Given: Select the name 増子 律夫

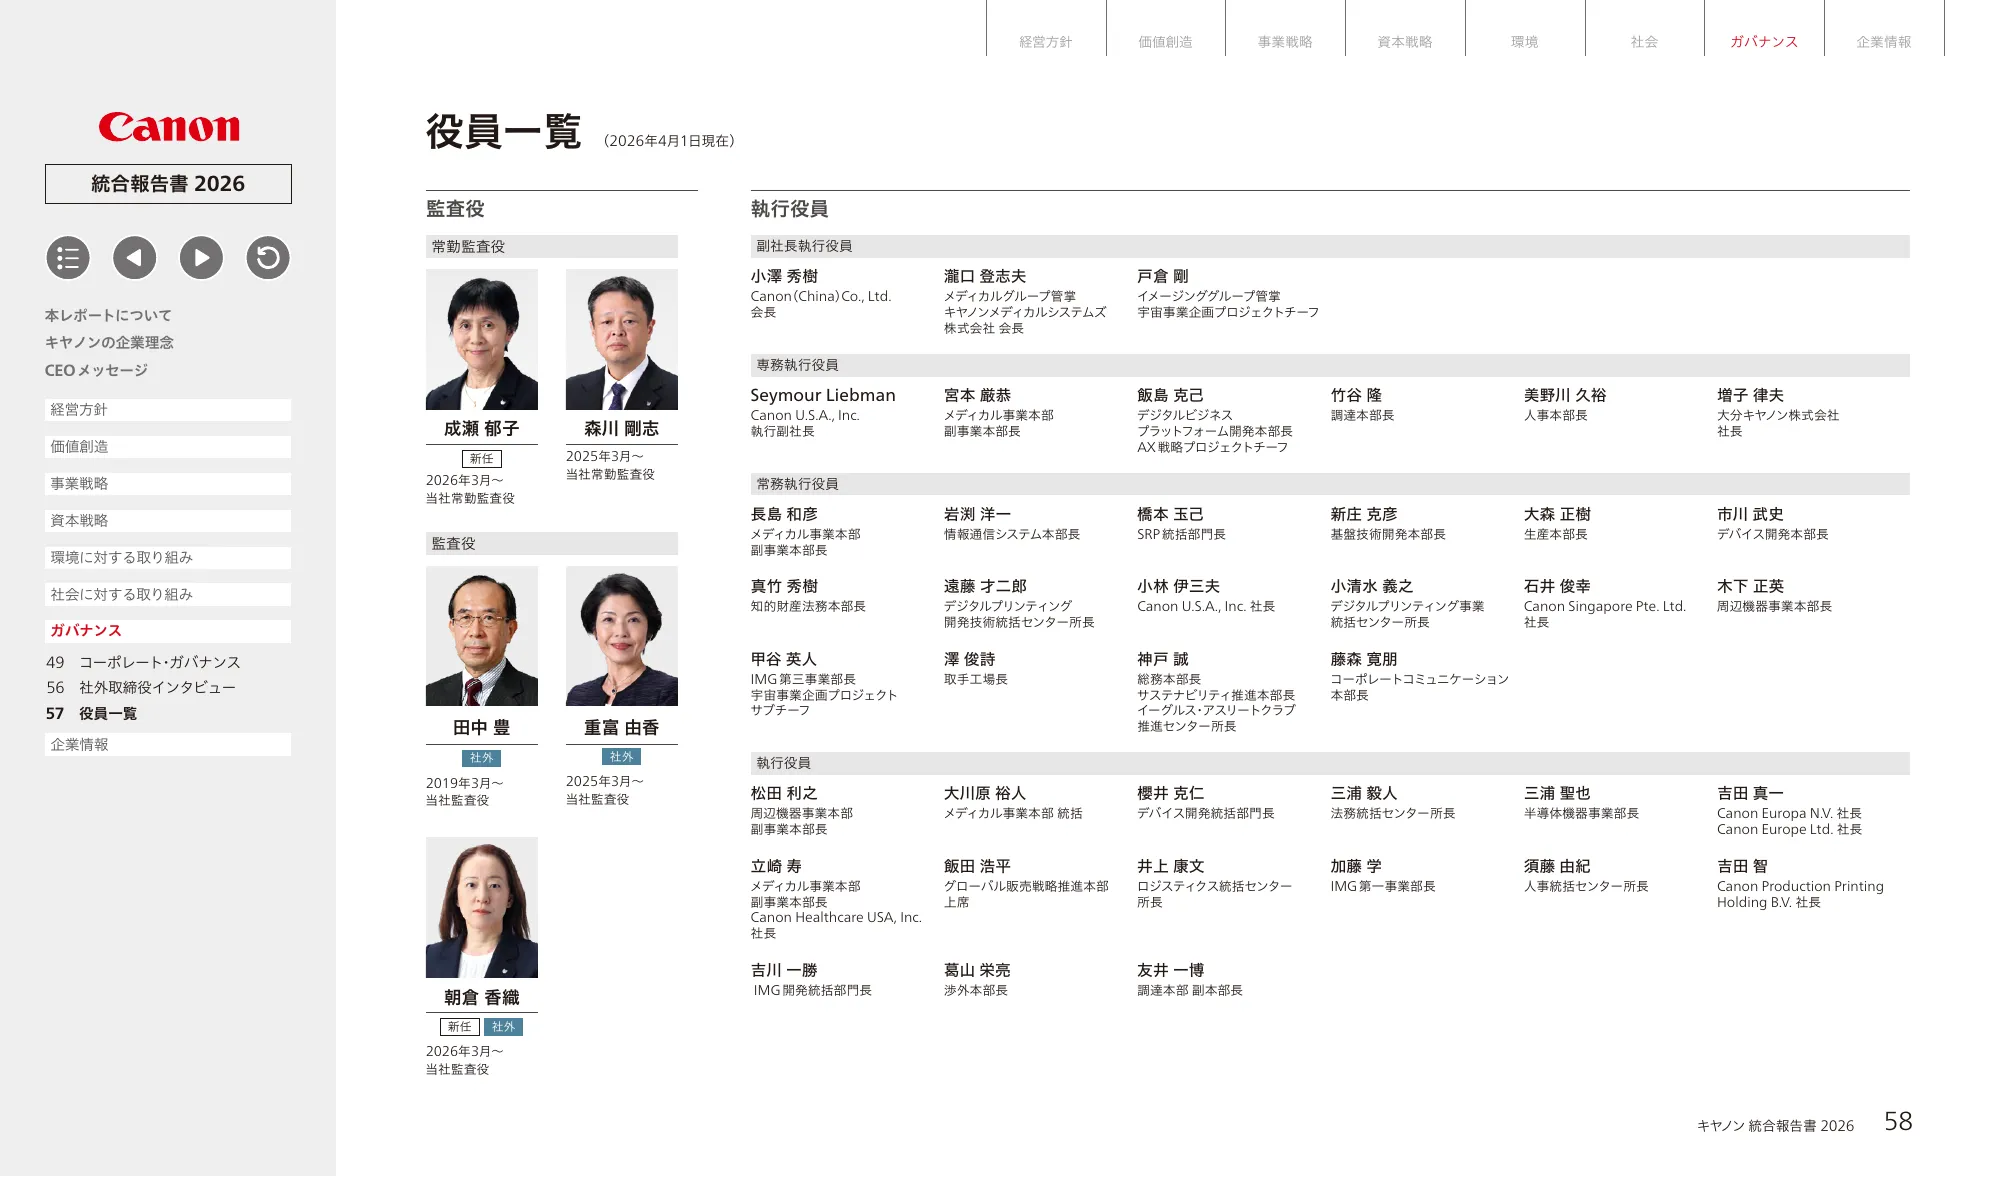Looking at the screenshot, I should click(x=1750, y=395).
